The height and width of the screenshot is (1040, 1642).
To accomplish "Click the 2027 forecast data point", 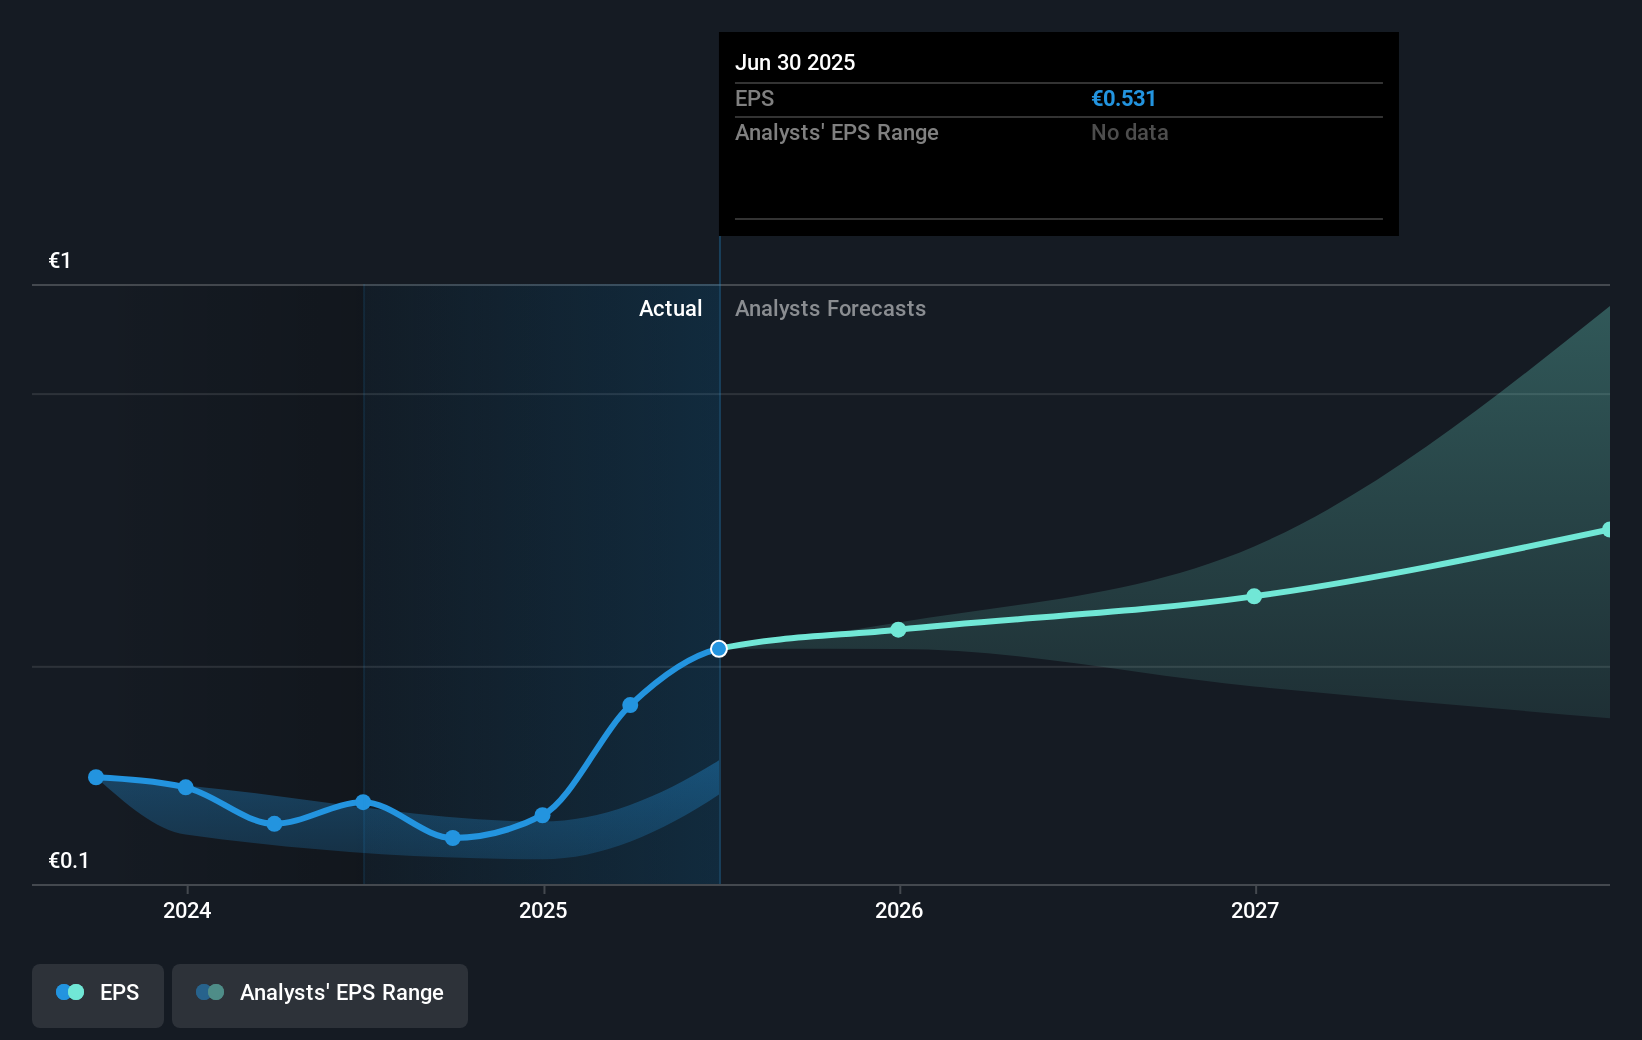I will (x=1255, y=596).
